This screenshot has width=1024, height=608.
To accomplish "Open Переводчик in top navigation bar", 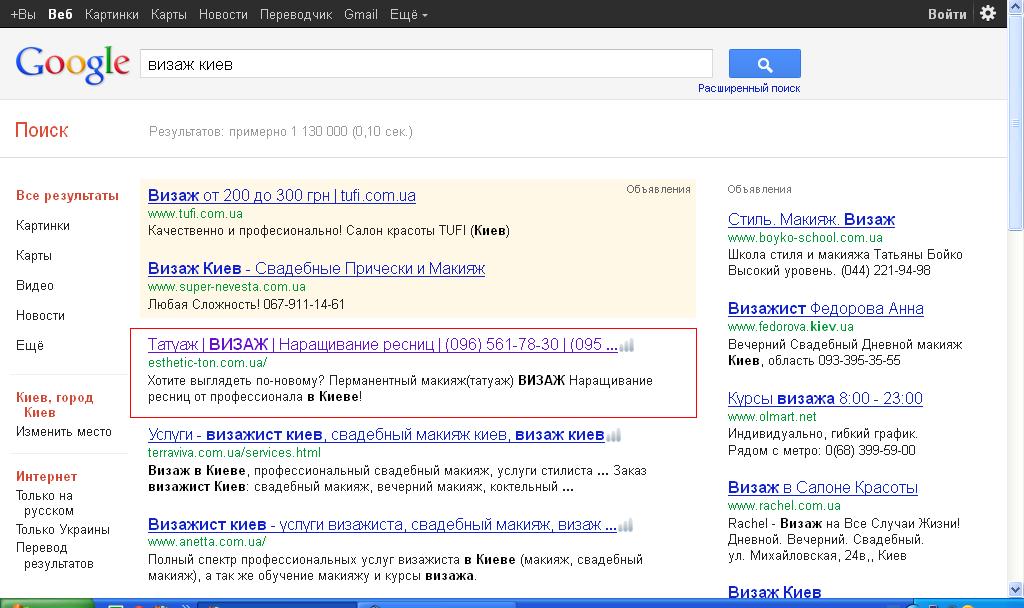I will [296, 14].
